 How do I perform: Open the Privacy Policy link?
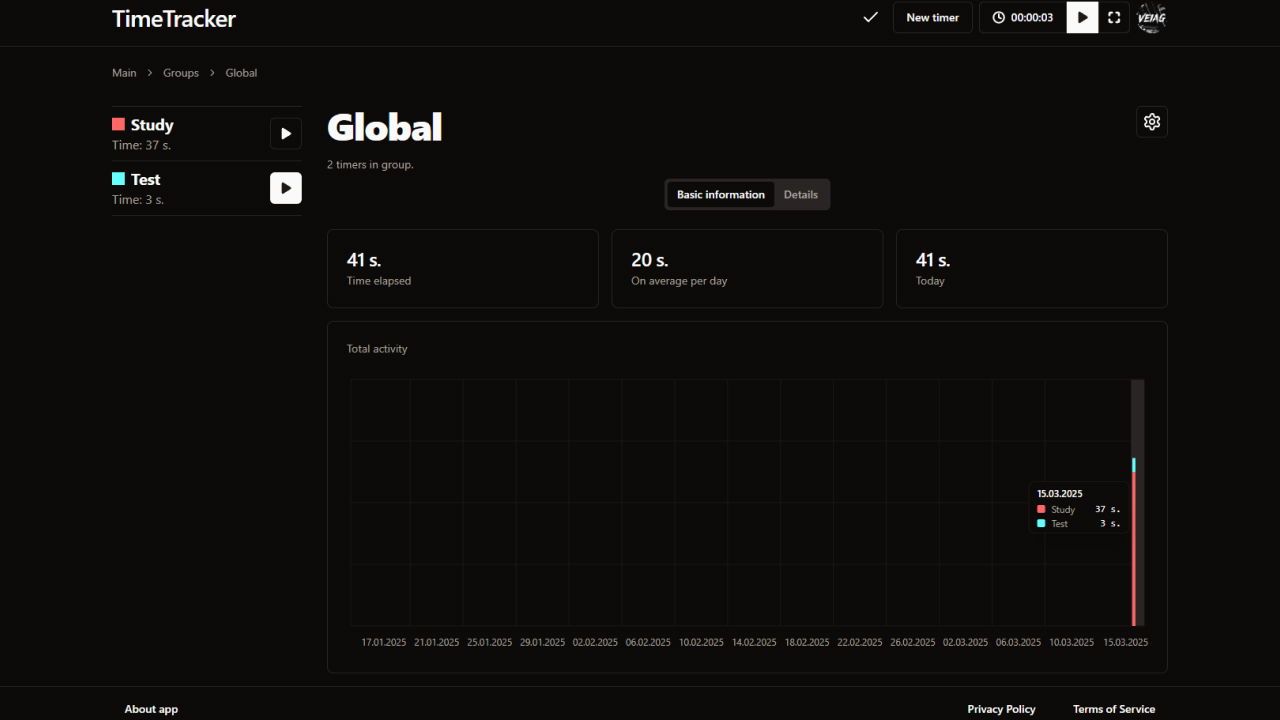1001,709
